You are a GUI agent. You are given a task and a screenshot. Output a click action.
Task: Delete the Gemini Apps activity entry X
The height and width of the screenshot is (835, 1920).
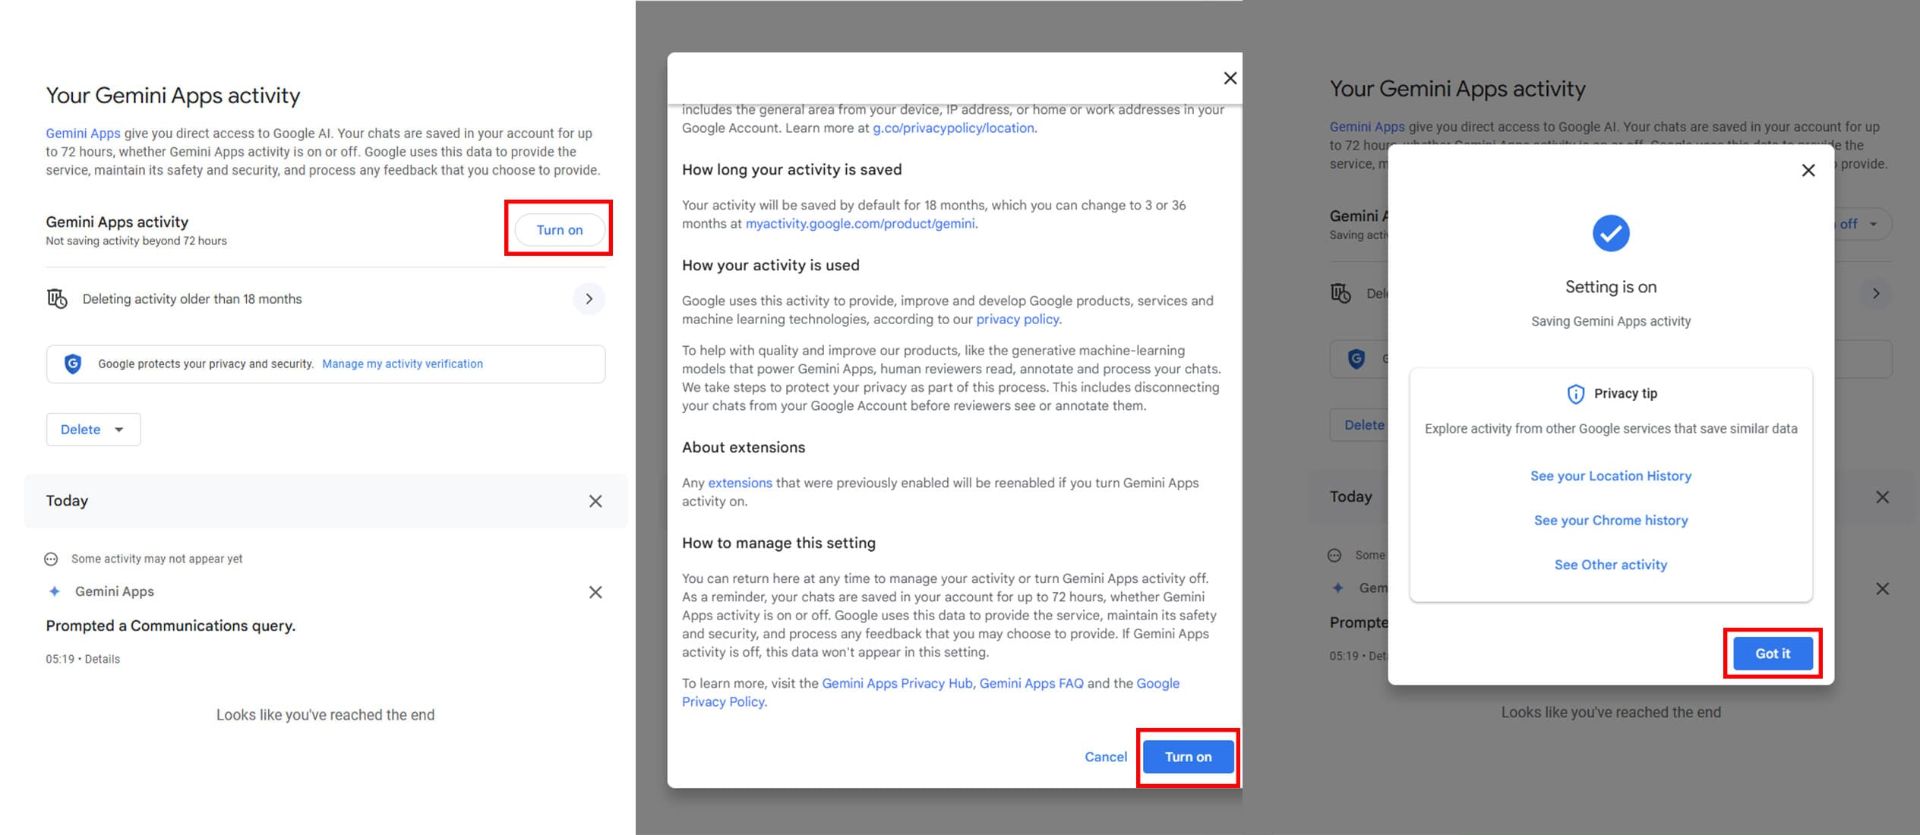coord(595,592)
